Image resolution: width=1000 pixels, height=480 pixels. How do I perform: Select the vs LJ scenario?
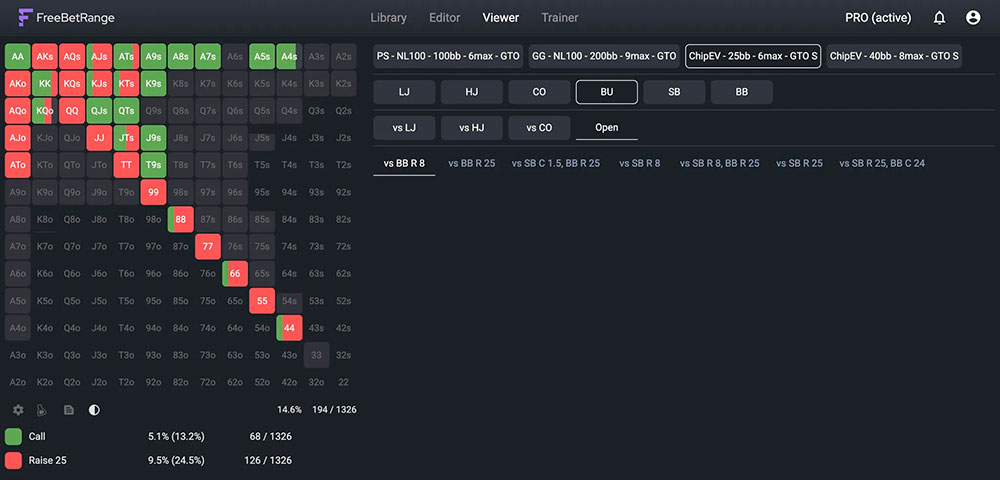pyautogui.click(x=404, y=127)
